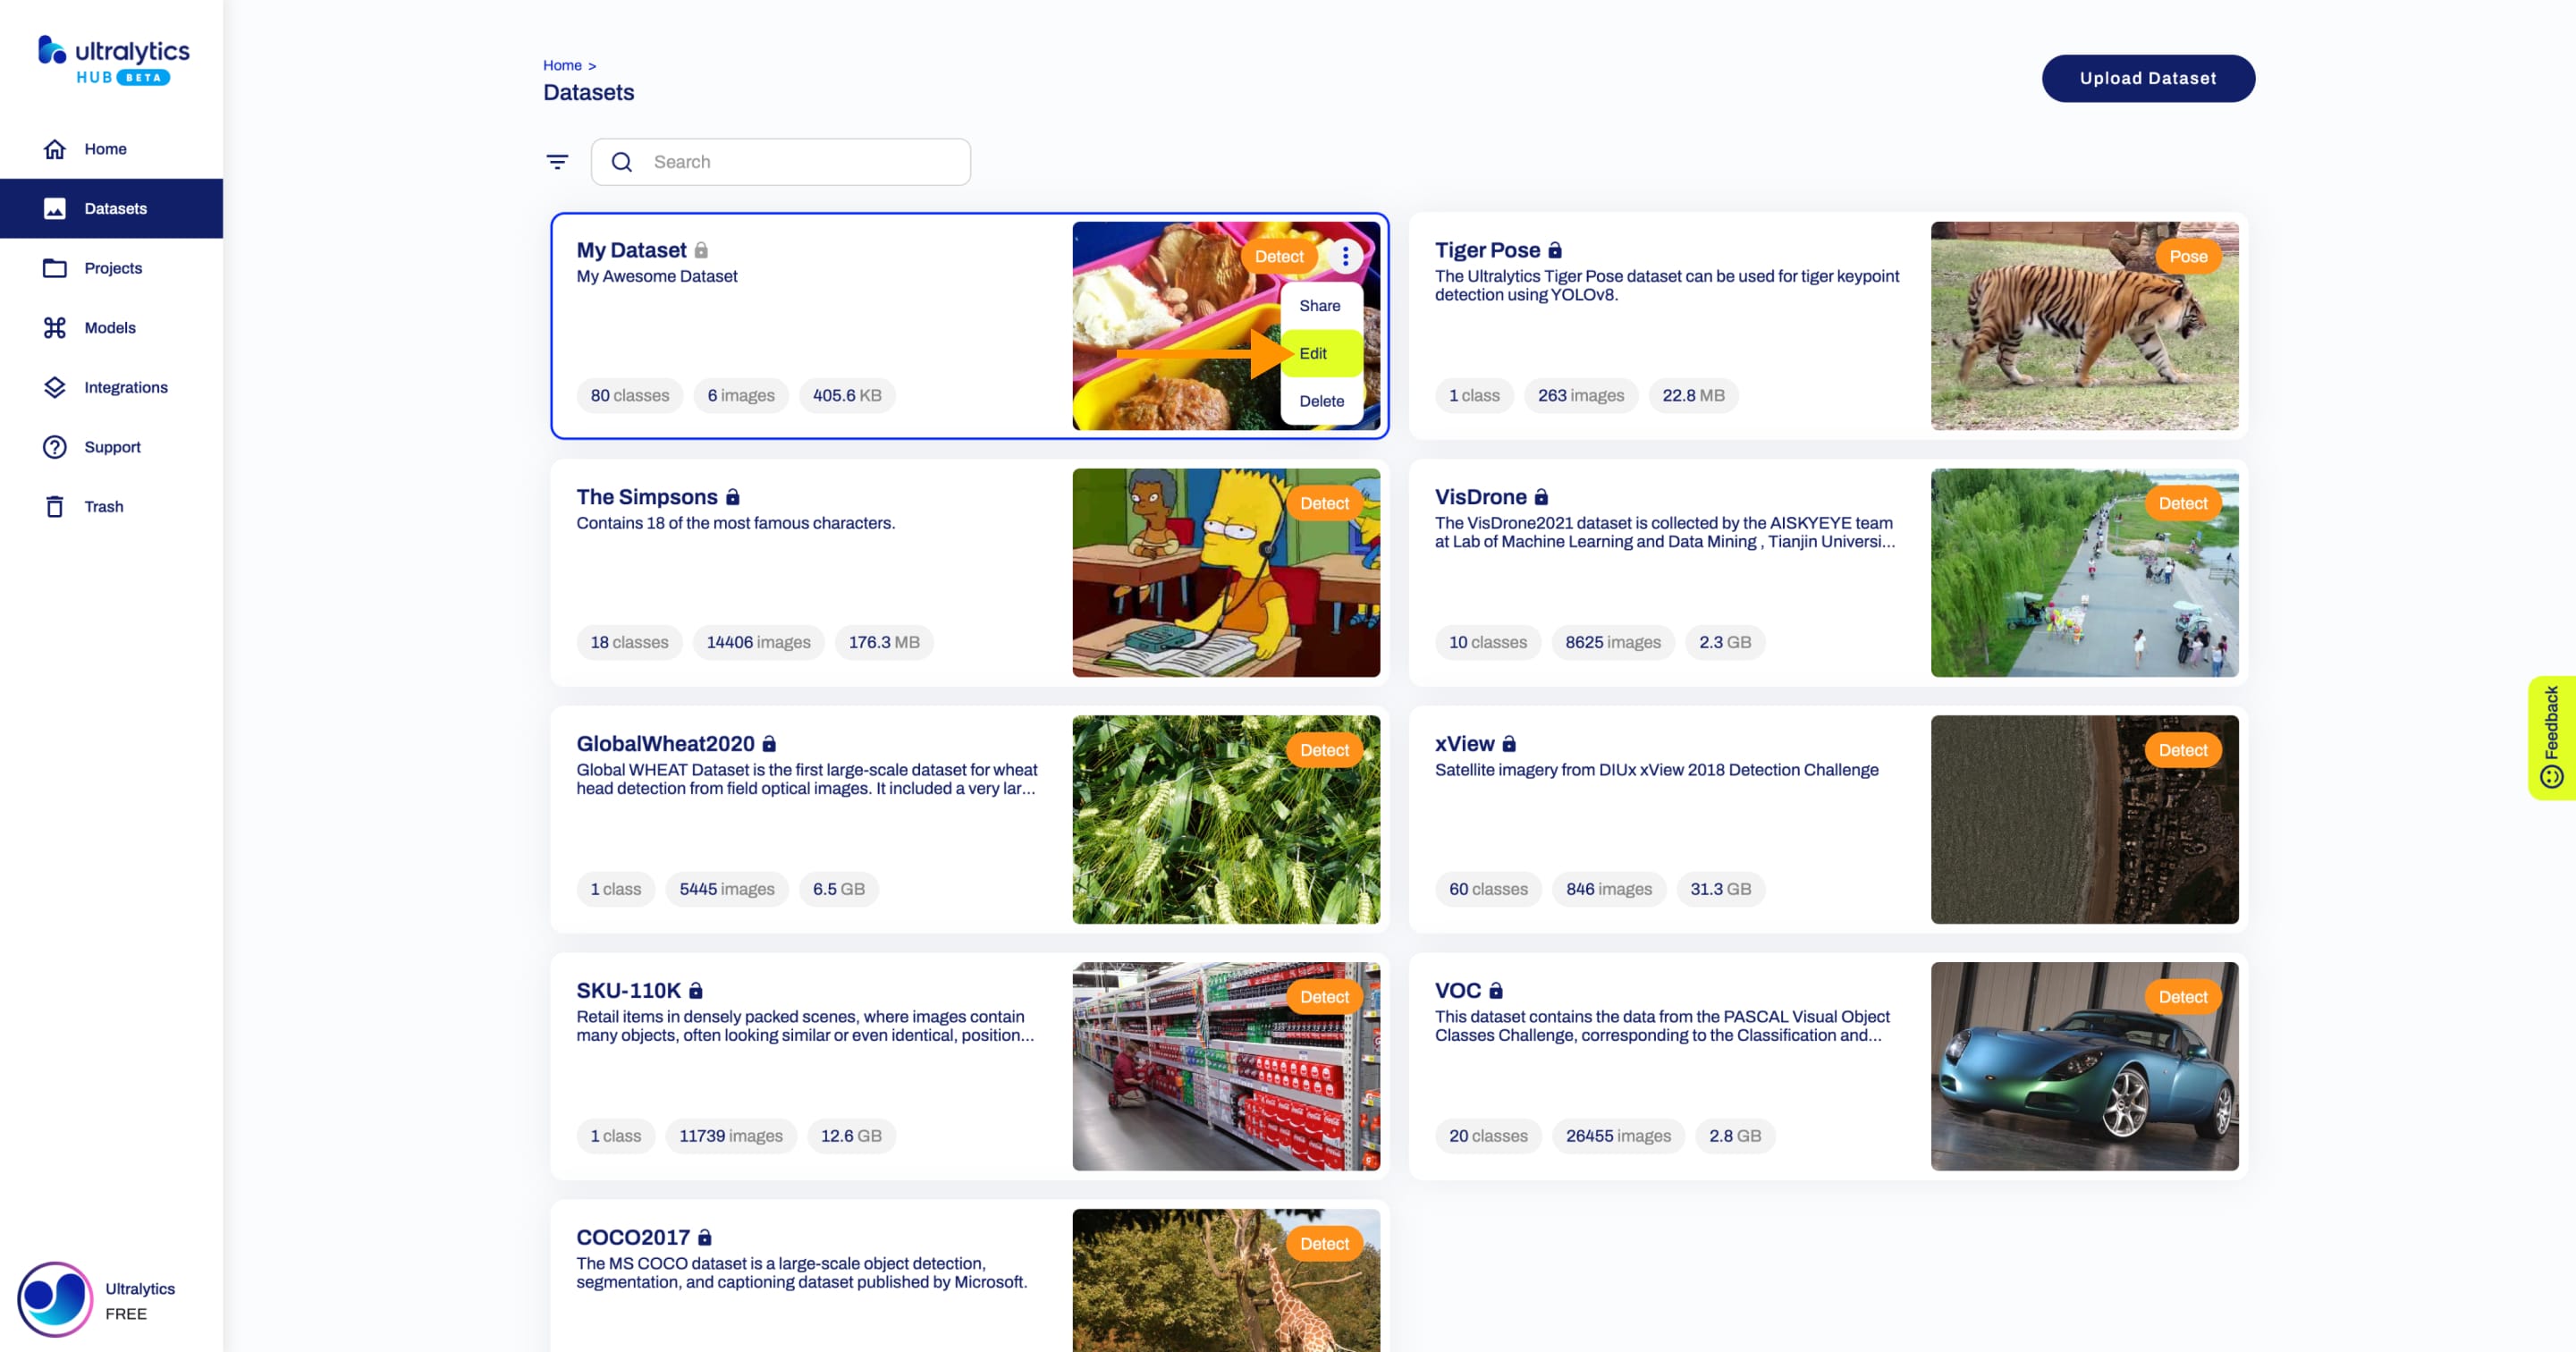Click the Detect button on The Simpsons

tap(1324, 503)
